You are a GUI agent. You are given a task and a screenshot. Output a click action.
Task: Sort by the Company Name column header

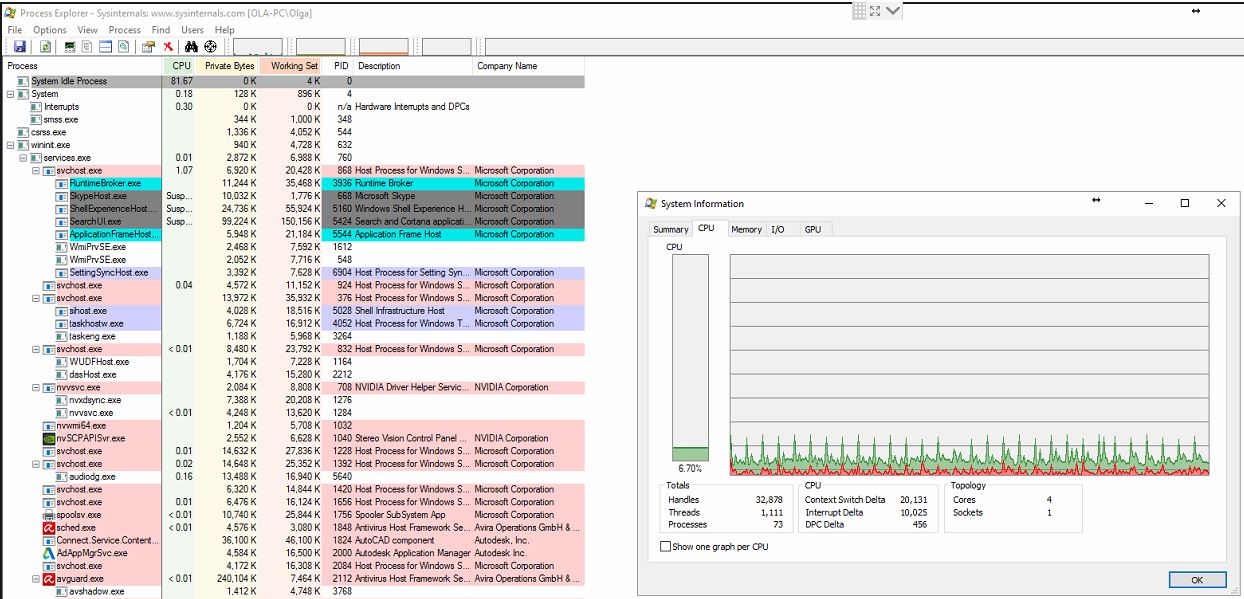coord(528,66)
